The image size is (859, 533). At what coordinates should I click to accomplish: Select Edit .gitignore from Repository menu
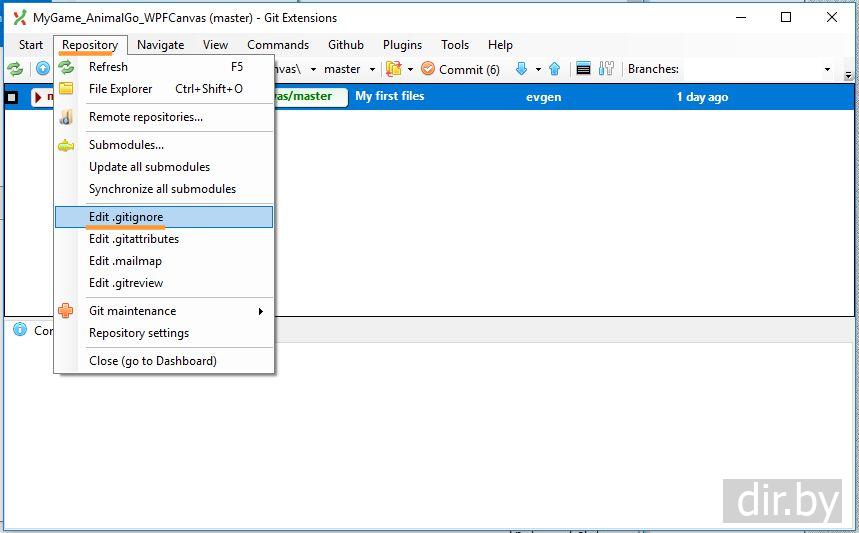point(126,217)
